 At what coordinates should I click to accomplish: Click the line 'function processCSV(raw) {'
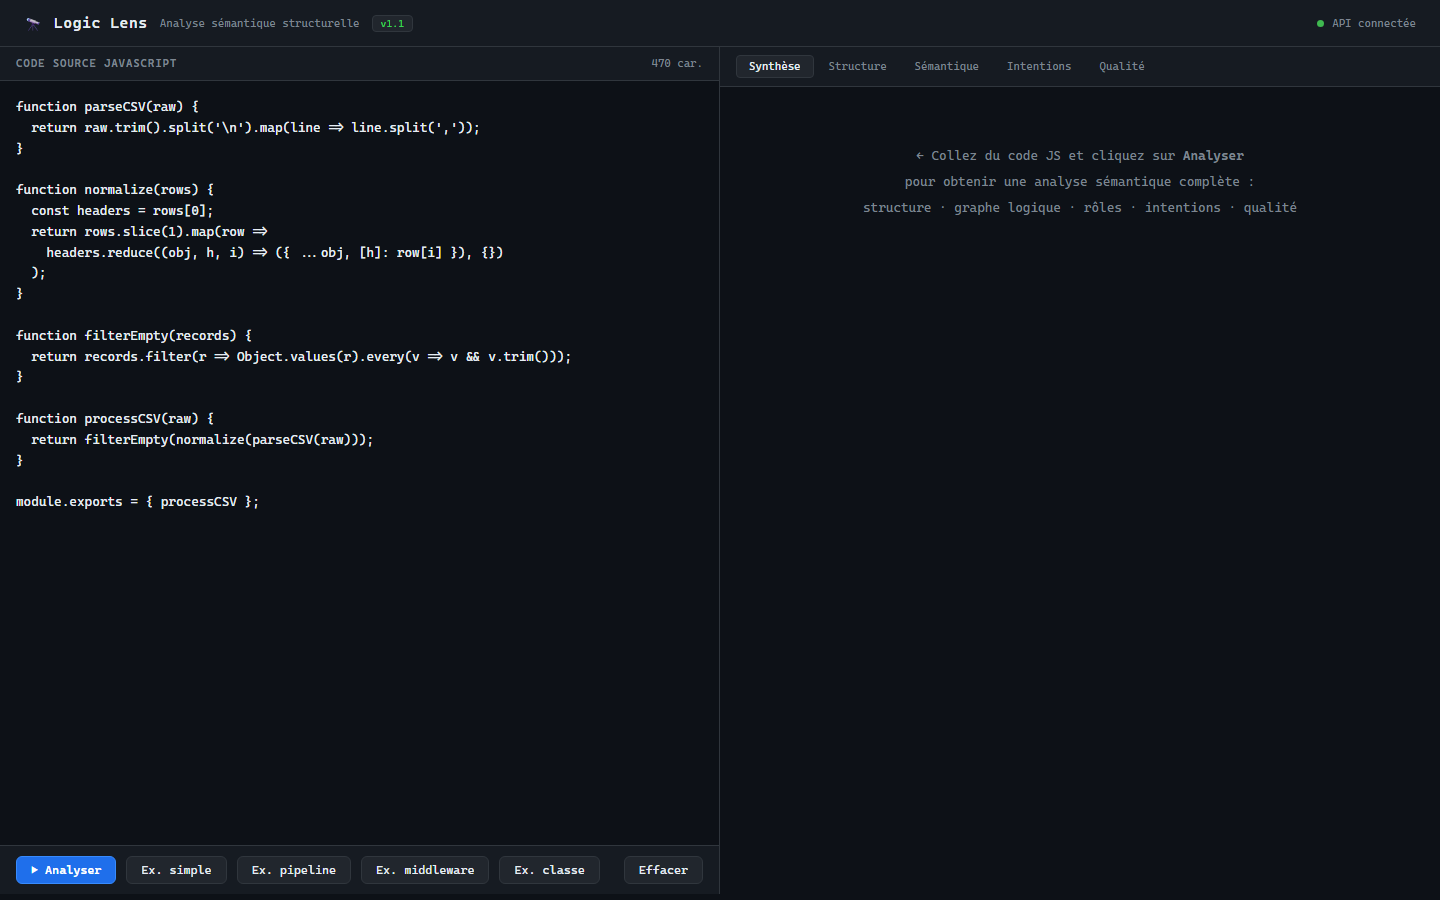115,418
